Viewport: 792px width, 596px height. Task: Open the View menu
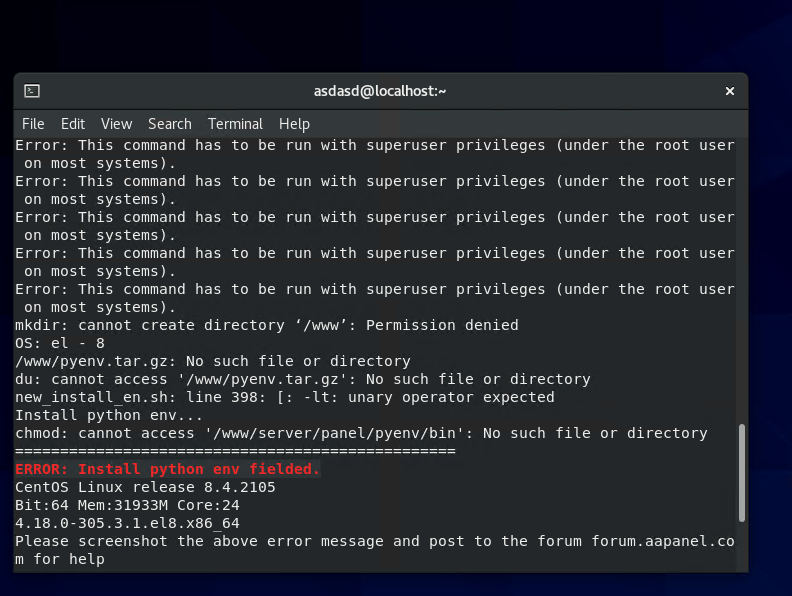click(x=116, y=124)
